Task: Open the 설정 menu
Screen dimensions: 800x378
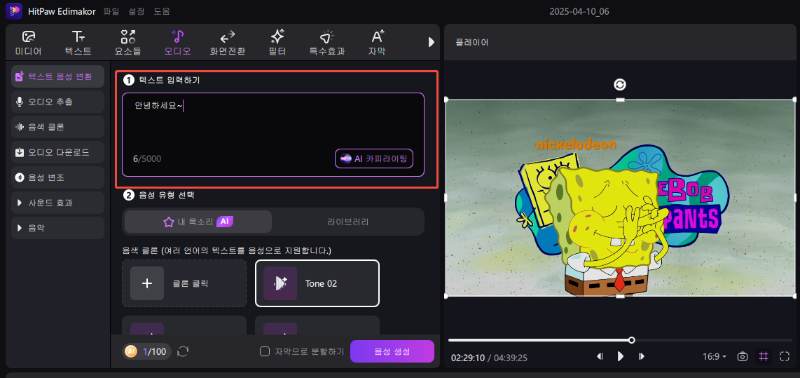Action: point(136,11)
